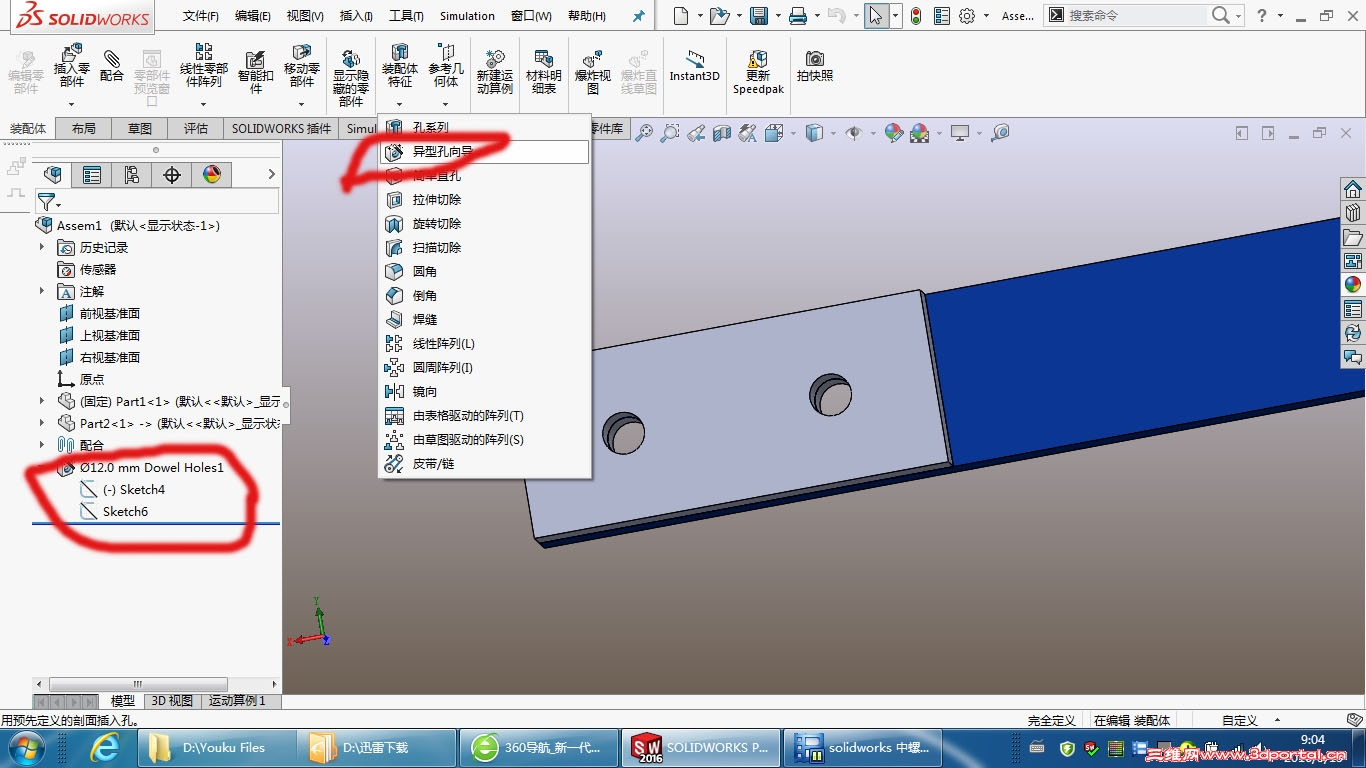Expand the feature manager panel chevron
The image size is (1366, 768).
point(271,174)
